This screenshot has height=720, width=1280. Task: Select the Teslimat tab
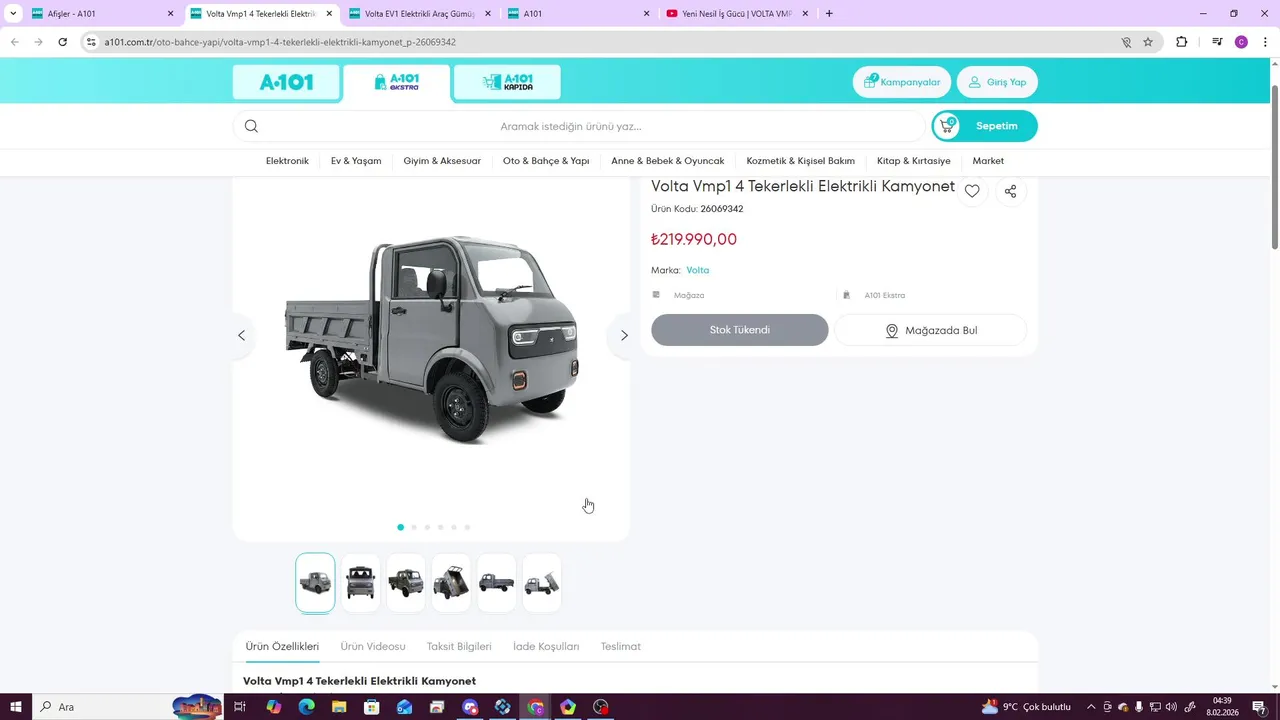(x=621, y=647)
